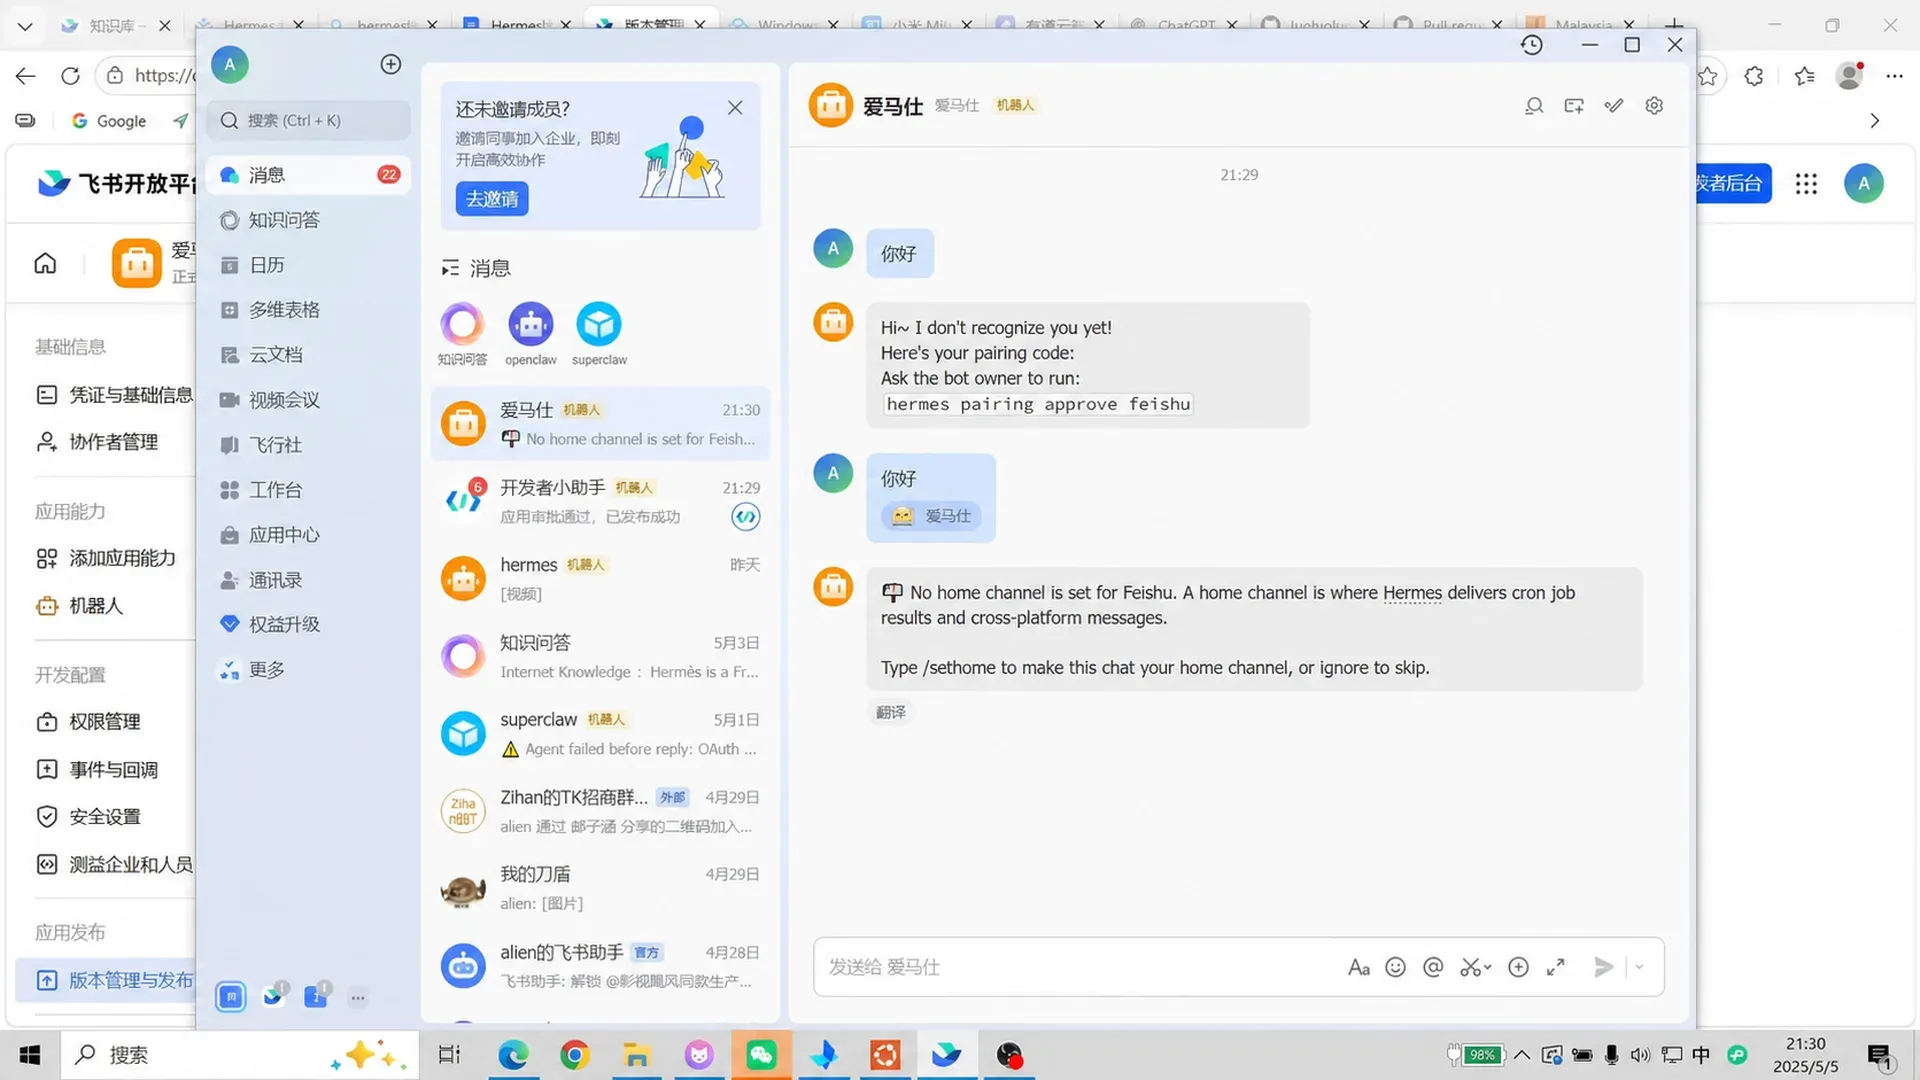Open the hermes bot conversation

click(x=600, y=579)
